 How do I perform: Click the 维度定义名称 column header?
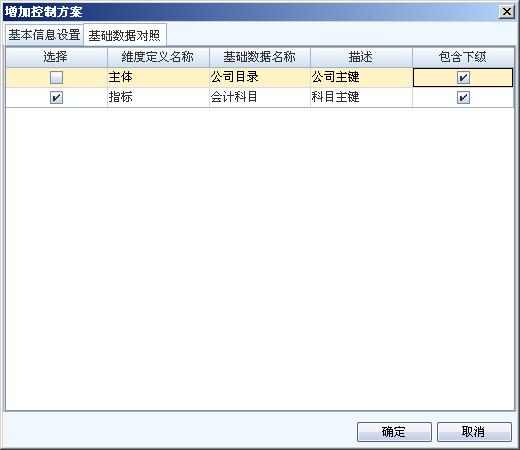click(158, 57)
